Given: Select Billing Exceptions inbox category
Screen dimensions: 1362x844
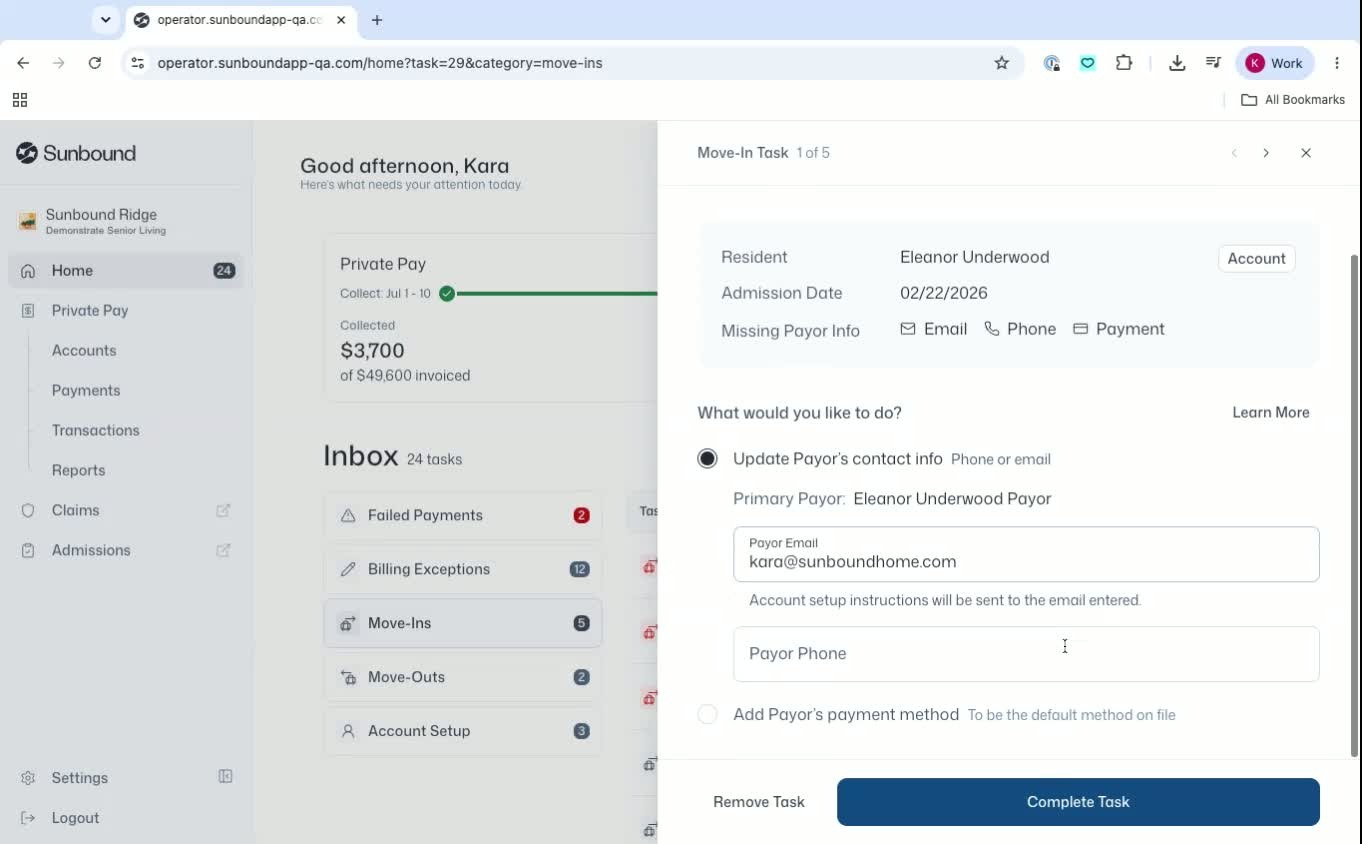Looking at the screenshot, I should [x=463, y=569].
